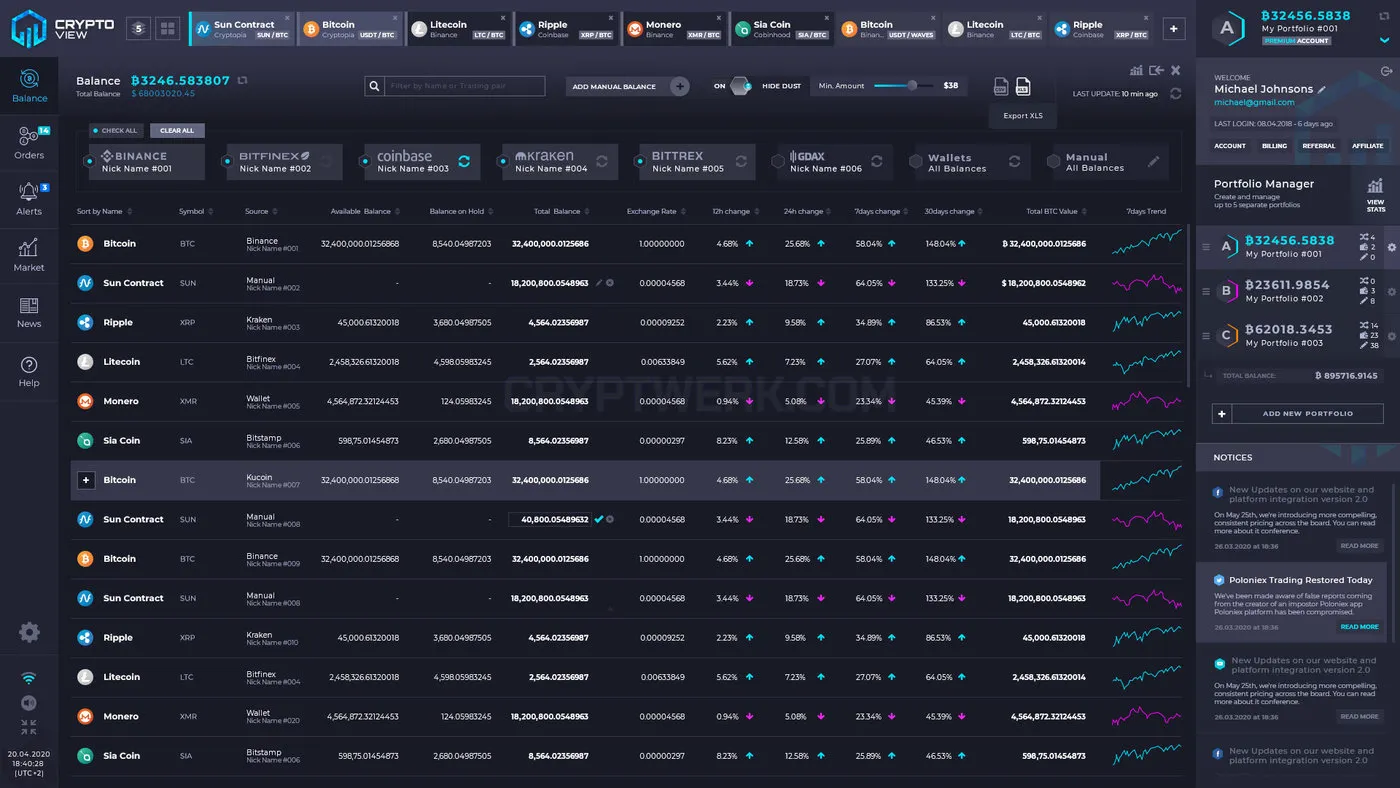This screenshot has width=1400, height=788.
Task: Add a new coin tab with the plus button
Action: click(1174, 29)
